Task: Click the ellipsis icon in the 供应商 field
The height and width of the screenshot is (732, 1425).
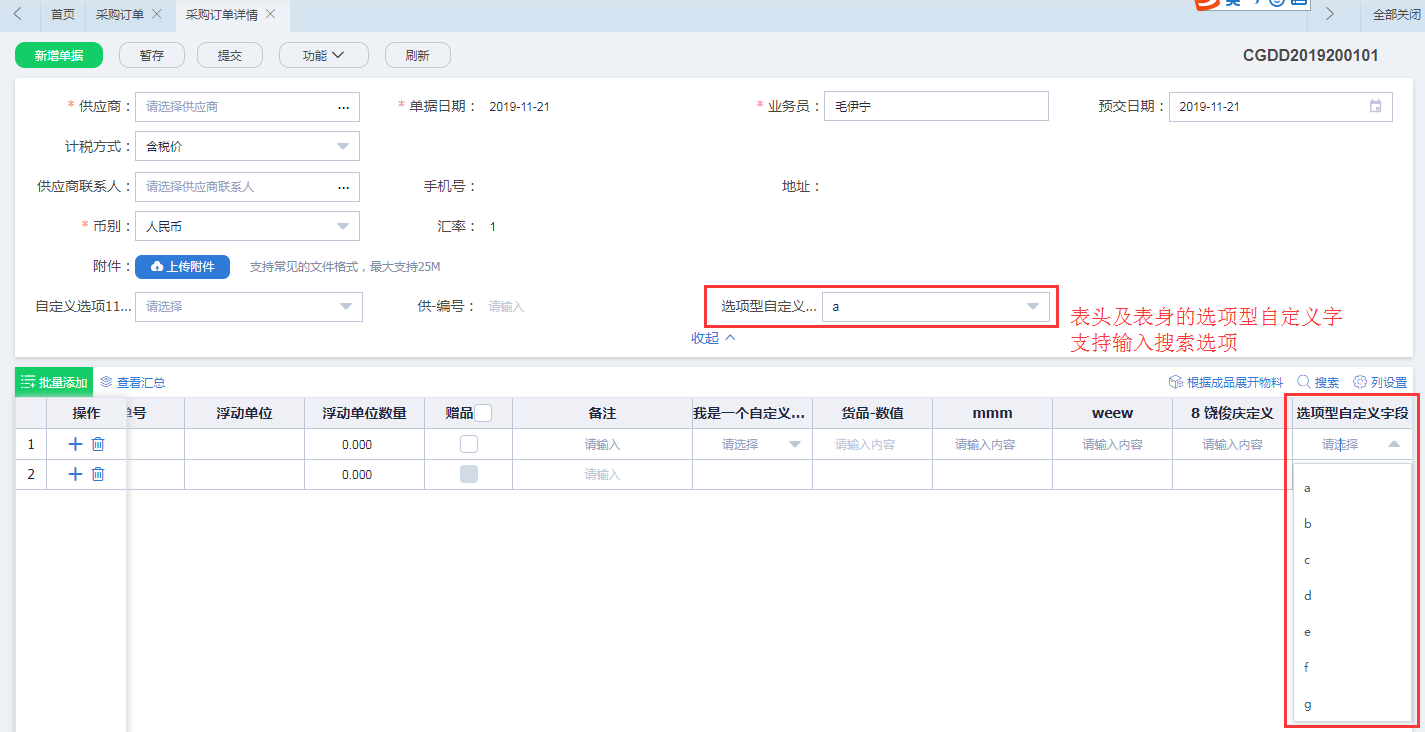Action: [x=343, y=107]
